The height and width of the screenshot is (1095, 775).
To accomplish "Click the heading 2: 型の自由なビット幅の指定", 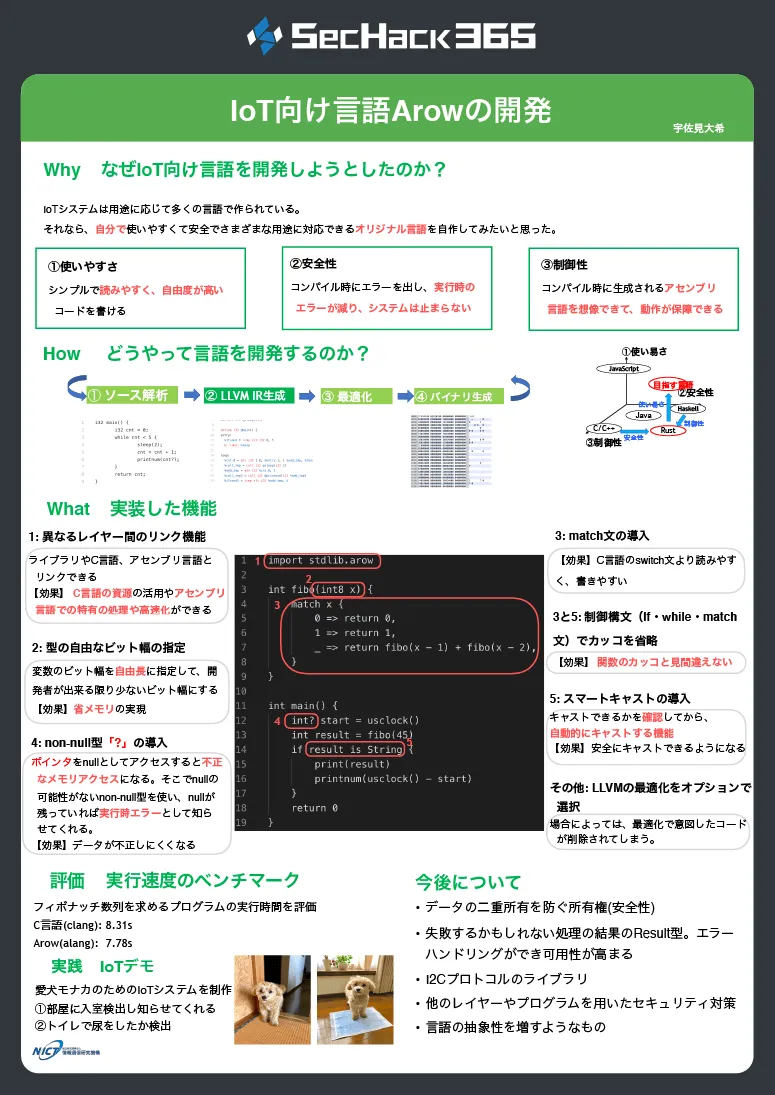I will coord(108,647).
